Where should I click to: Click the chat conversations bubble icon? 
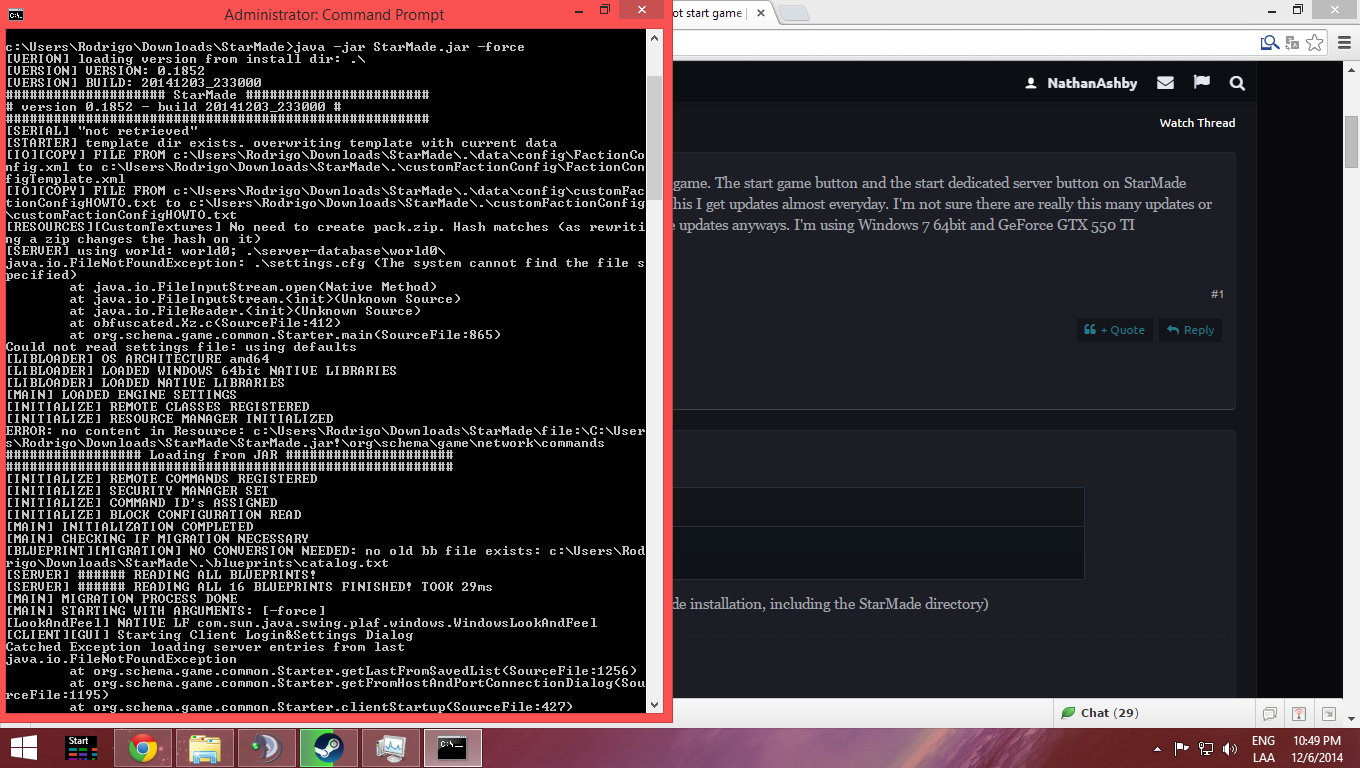tap(1269, 713)
